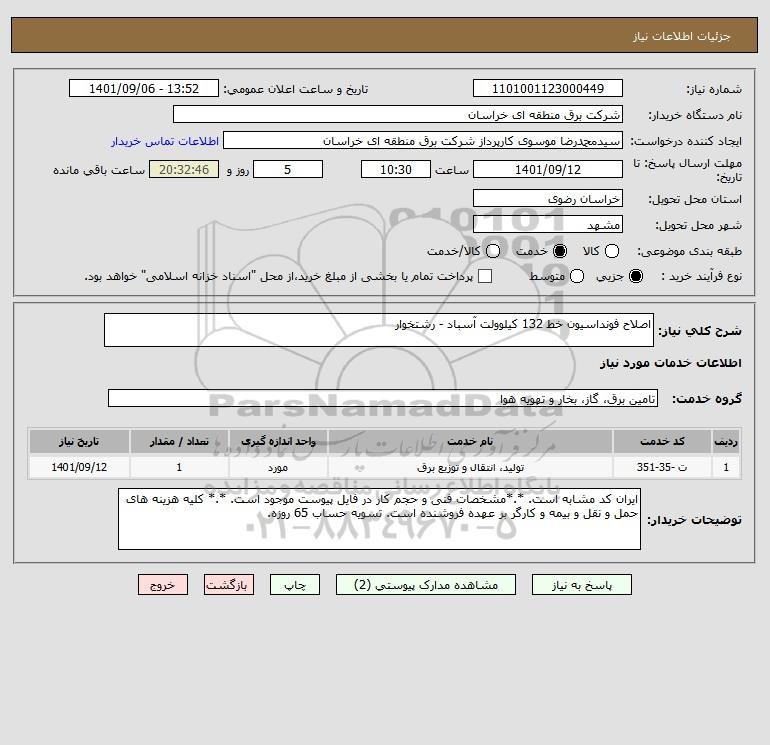Image resolution: width=770 pixels, height=745 pixels.
Task: Click the city field مشهد
Action: [548, 224]
